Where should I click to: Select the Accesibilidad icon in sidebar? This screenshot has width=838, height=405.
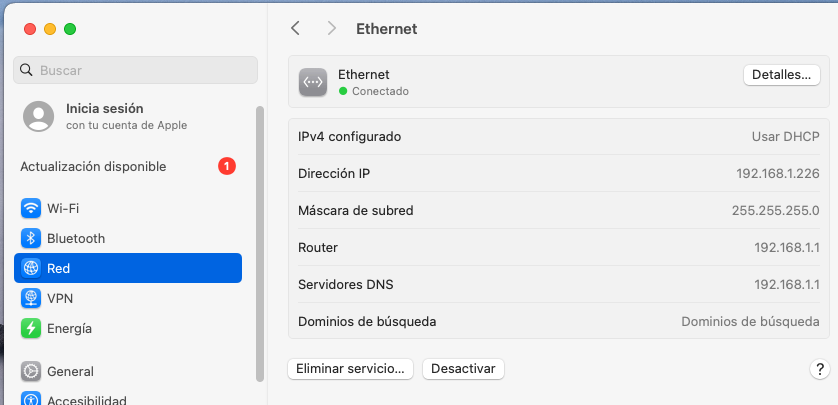pos(31,399)
